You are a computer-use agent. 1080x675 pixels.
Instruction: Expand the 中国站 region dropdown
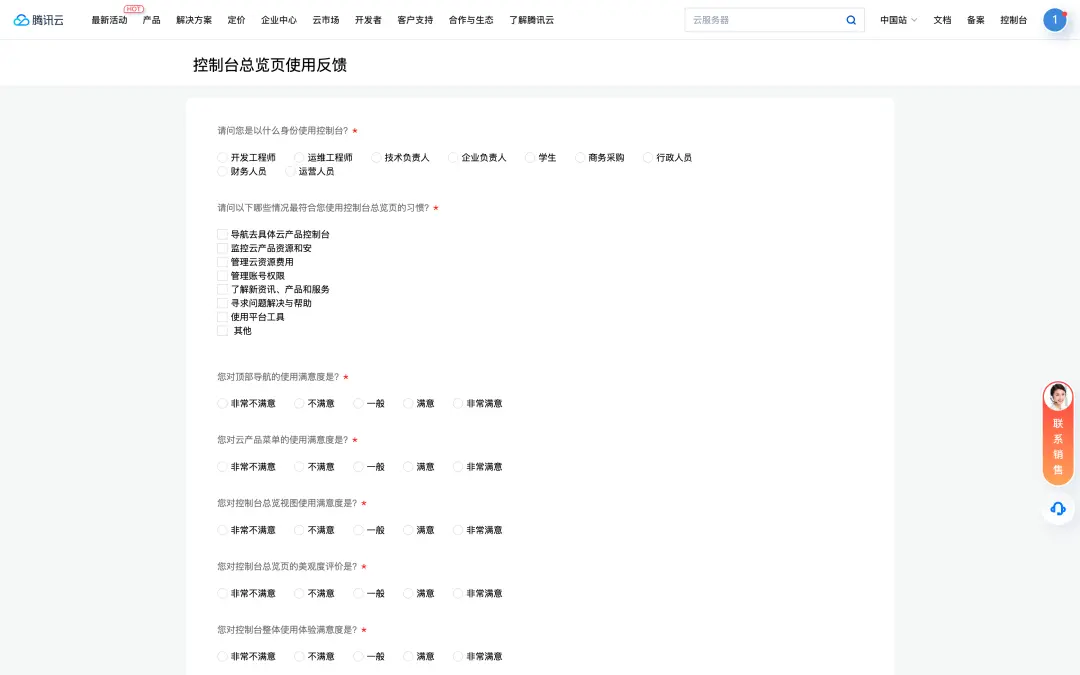point(898,20)
